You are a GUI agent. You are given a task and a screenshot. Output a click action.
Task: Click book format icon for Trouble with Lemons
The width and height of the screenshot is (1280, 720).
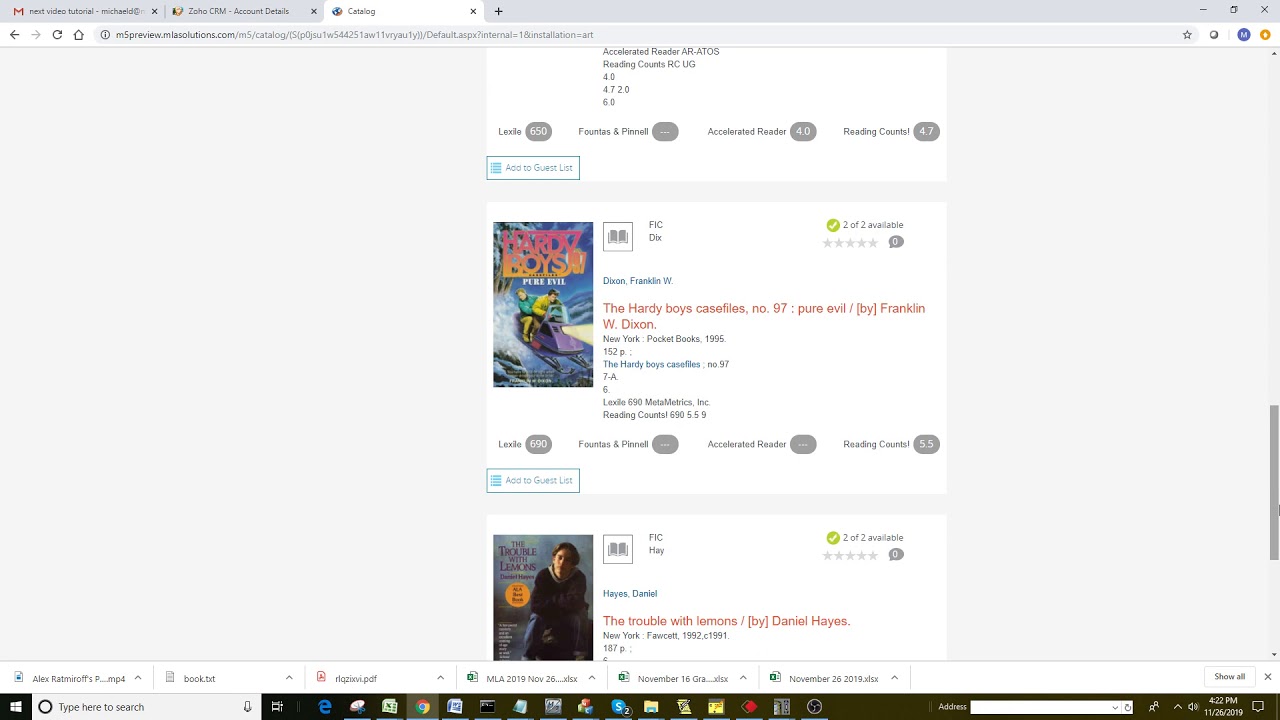pos(618,549)
